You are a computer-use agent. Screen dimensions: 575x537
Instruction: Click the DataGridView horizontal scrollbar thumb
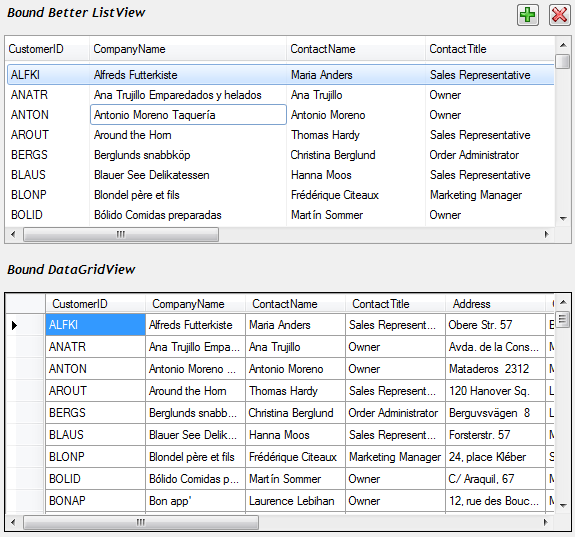click(x=141, y=522)
